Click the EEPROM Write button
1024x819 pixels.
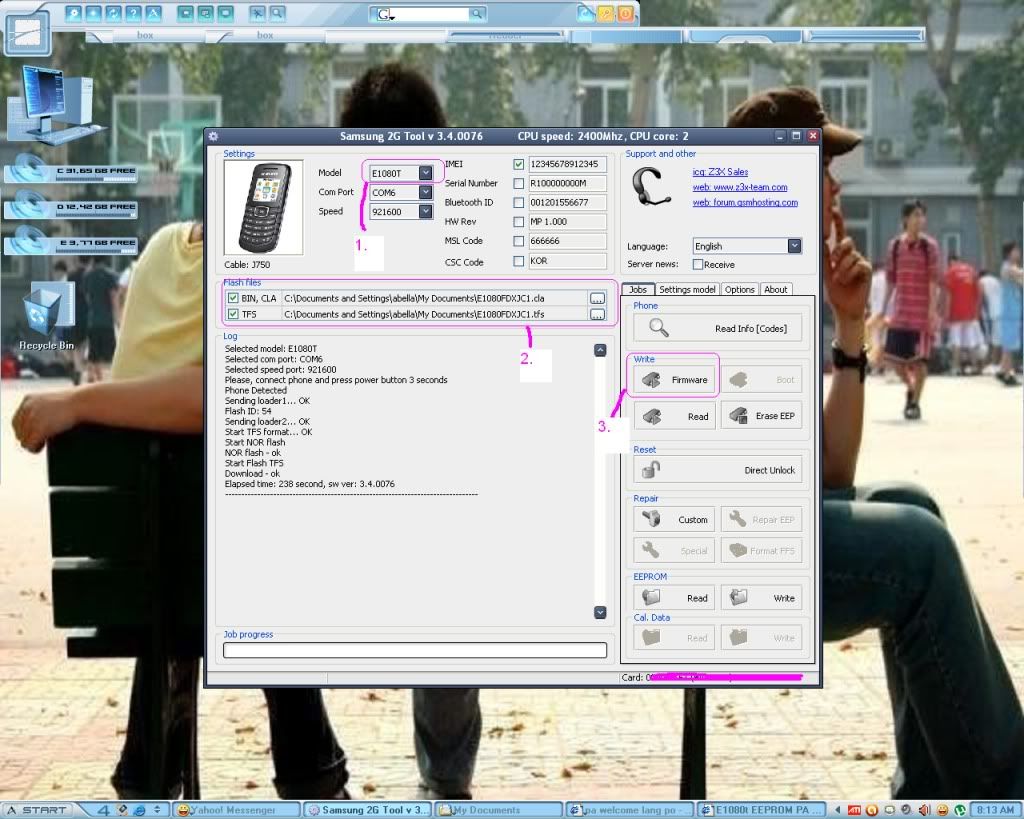pyautogui.click(x=761, y=598)
